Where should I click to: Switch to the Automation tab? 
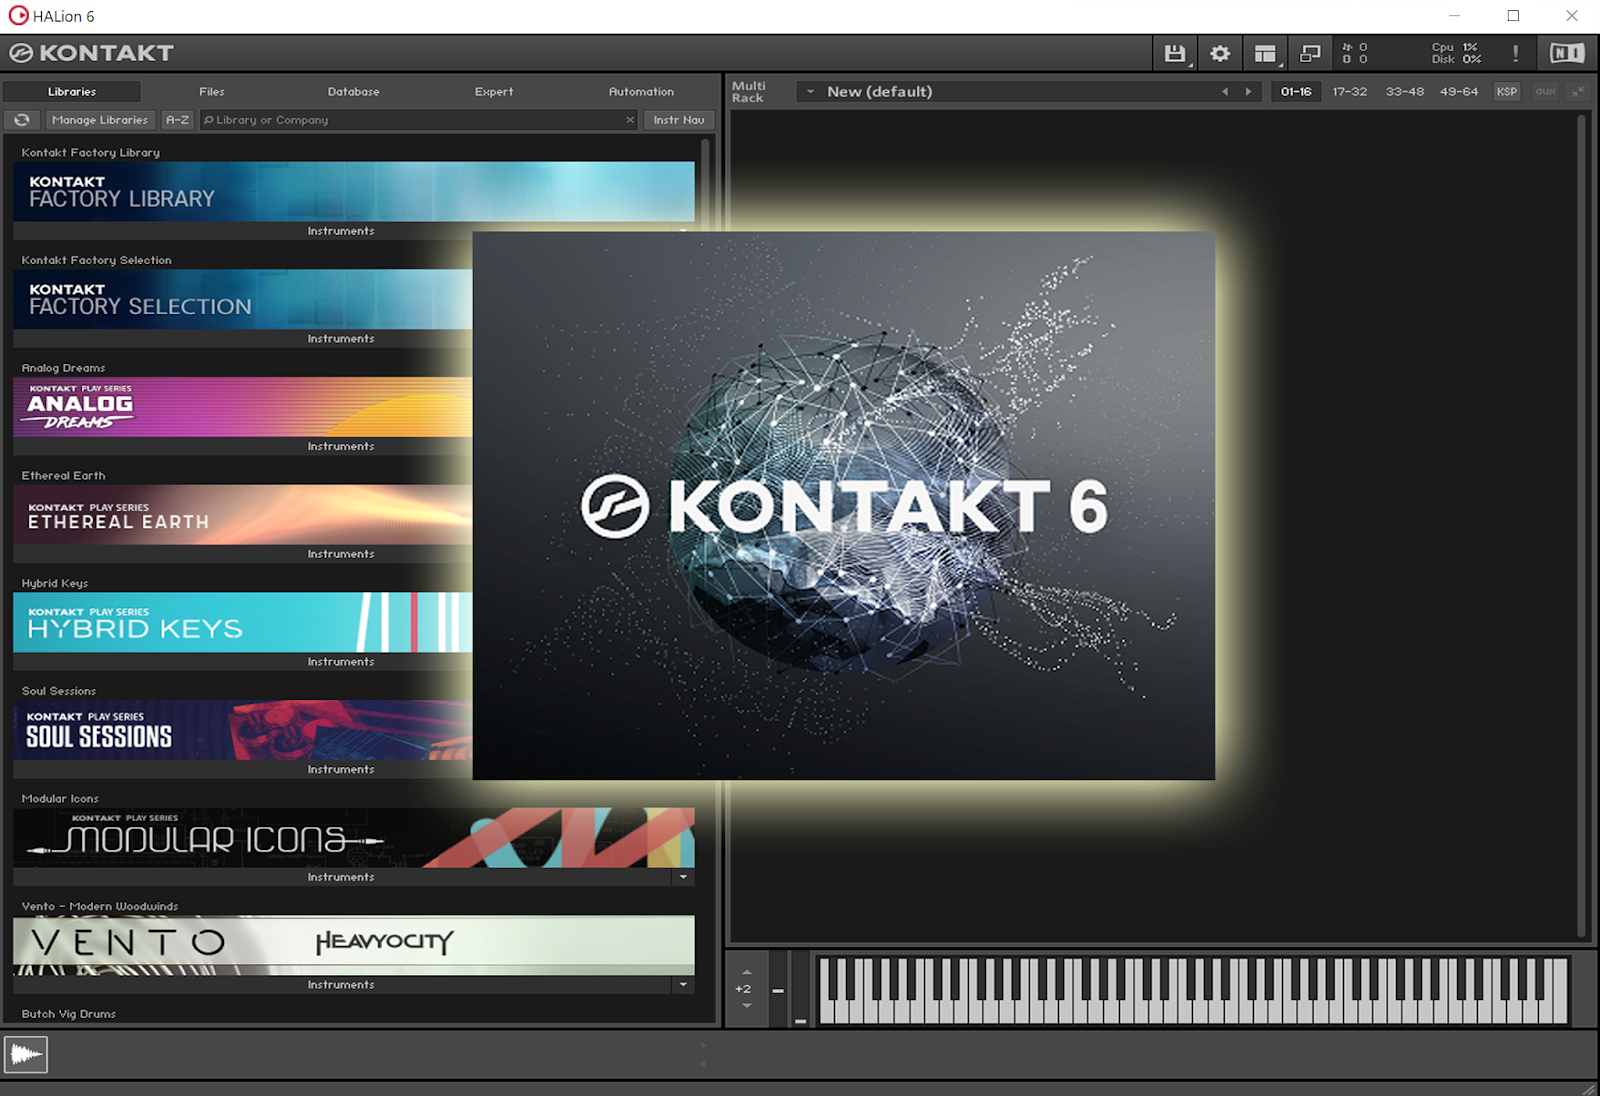tap(641, 92)
